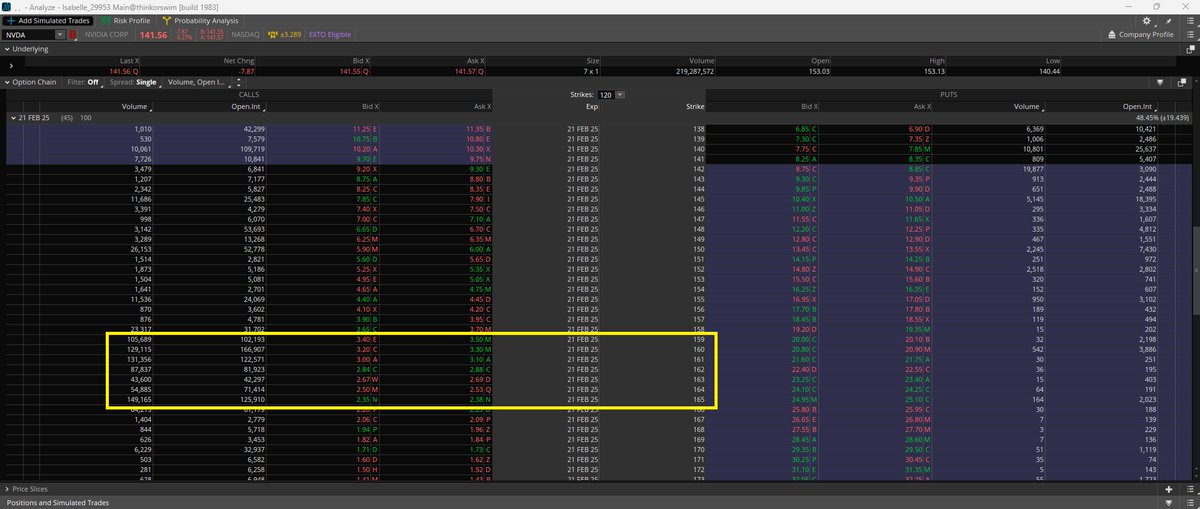Click the CALLS Volume column header
This screenshot has width=1200, height=509.
tap(134, 105)
